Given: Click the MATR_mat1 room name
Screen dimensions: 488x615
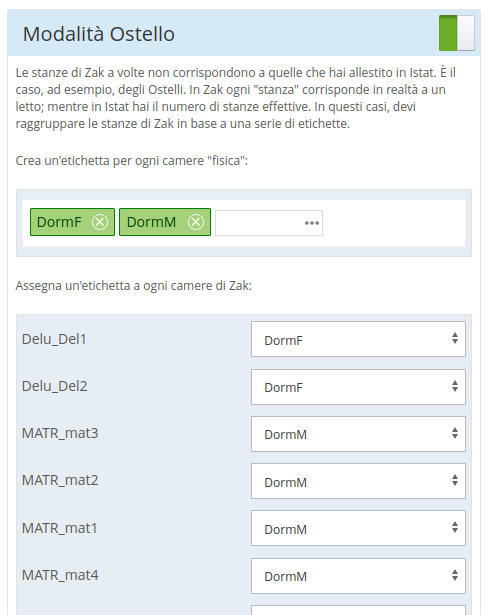Looking at the screenshot, I should pos(60,528).
